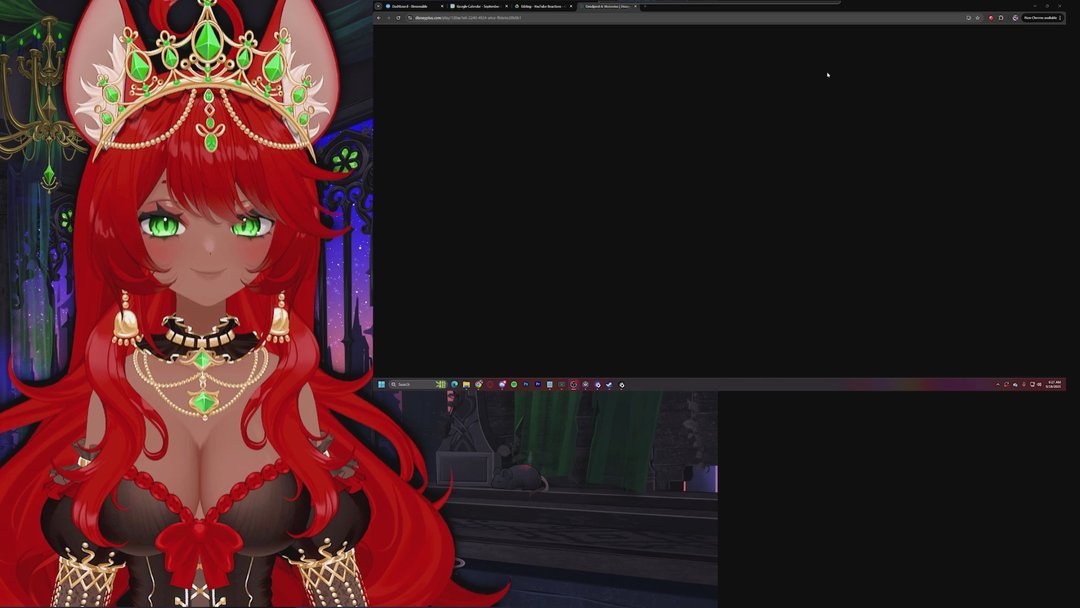Image resolution: width=1080 pixels, height=608 pixels.
Task: Open a new browser tab
Action: pos(645,6)
